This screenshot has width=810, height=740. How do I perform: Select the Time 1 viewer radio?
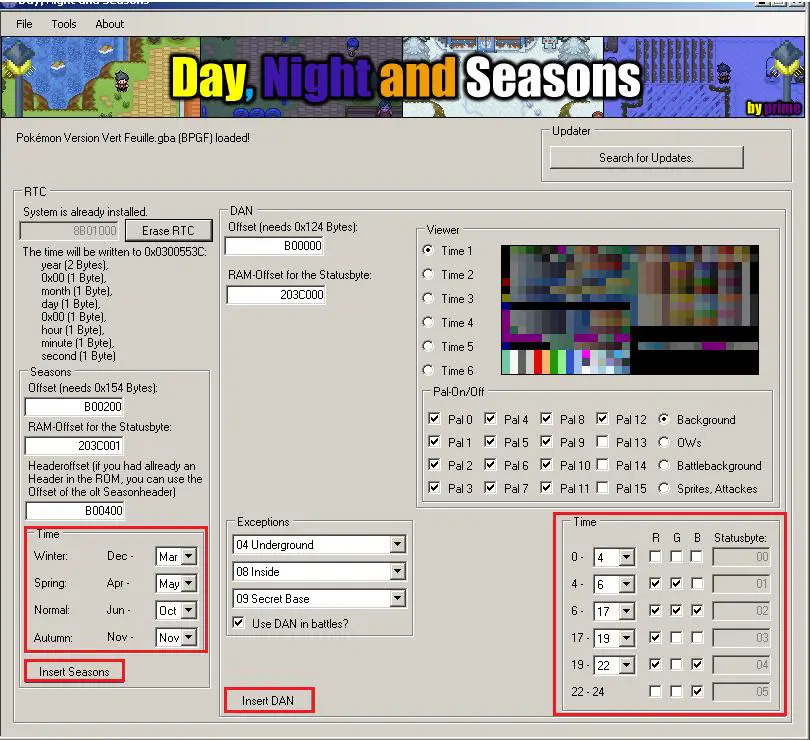[428, 250]
